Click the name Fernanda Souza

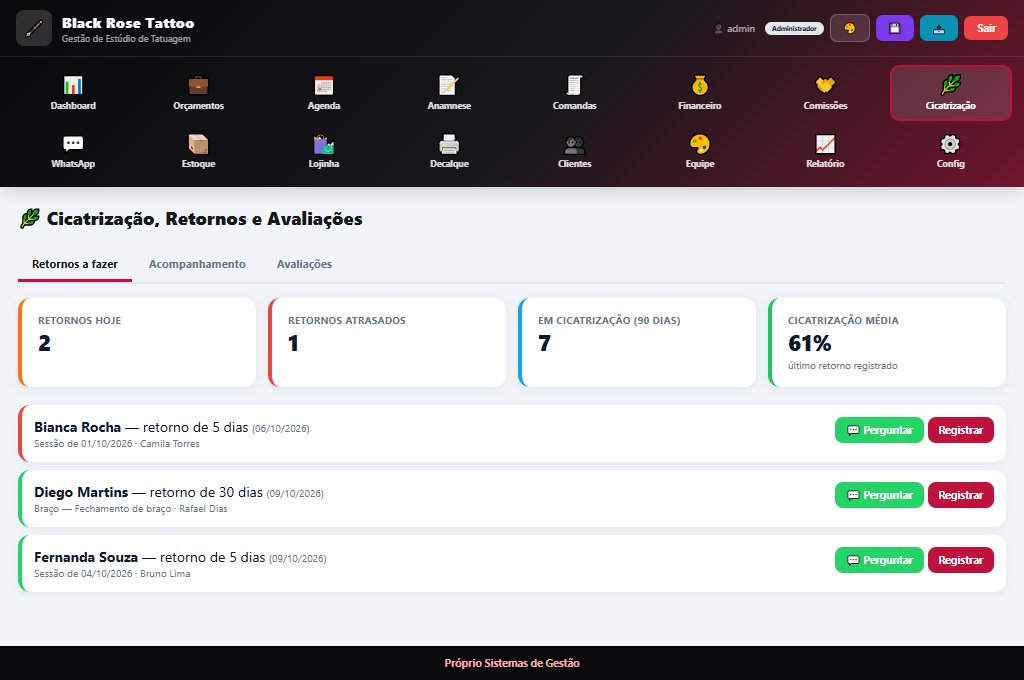(86, 557)
